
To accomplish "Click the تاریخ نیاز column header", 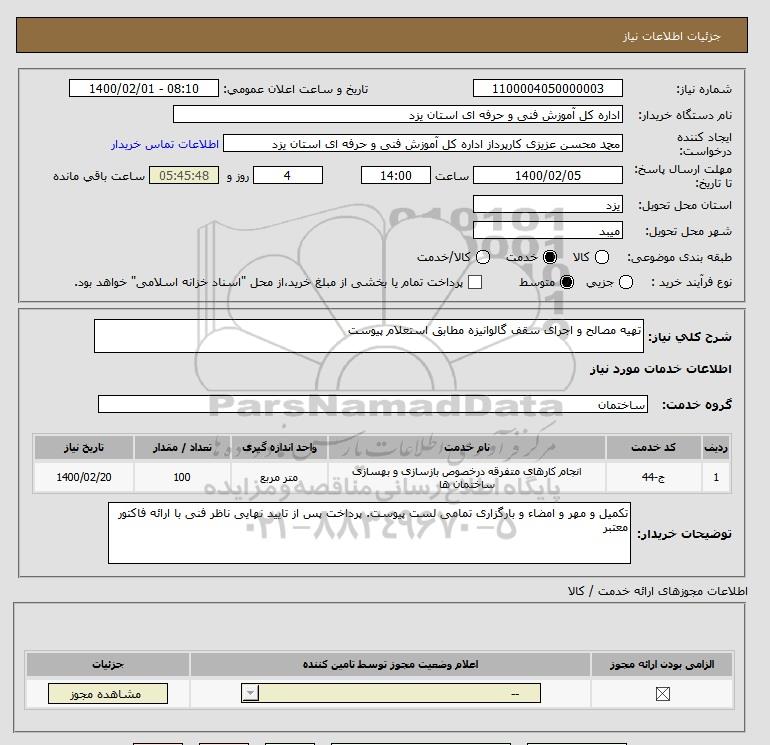I will coord(84,447).
